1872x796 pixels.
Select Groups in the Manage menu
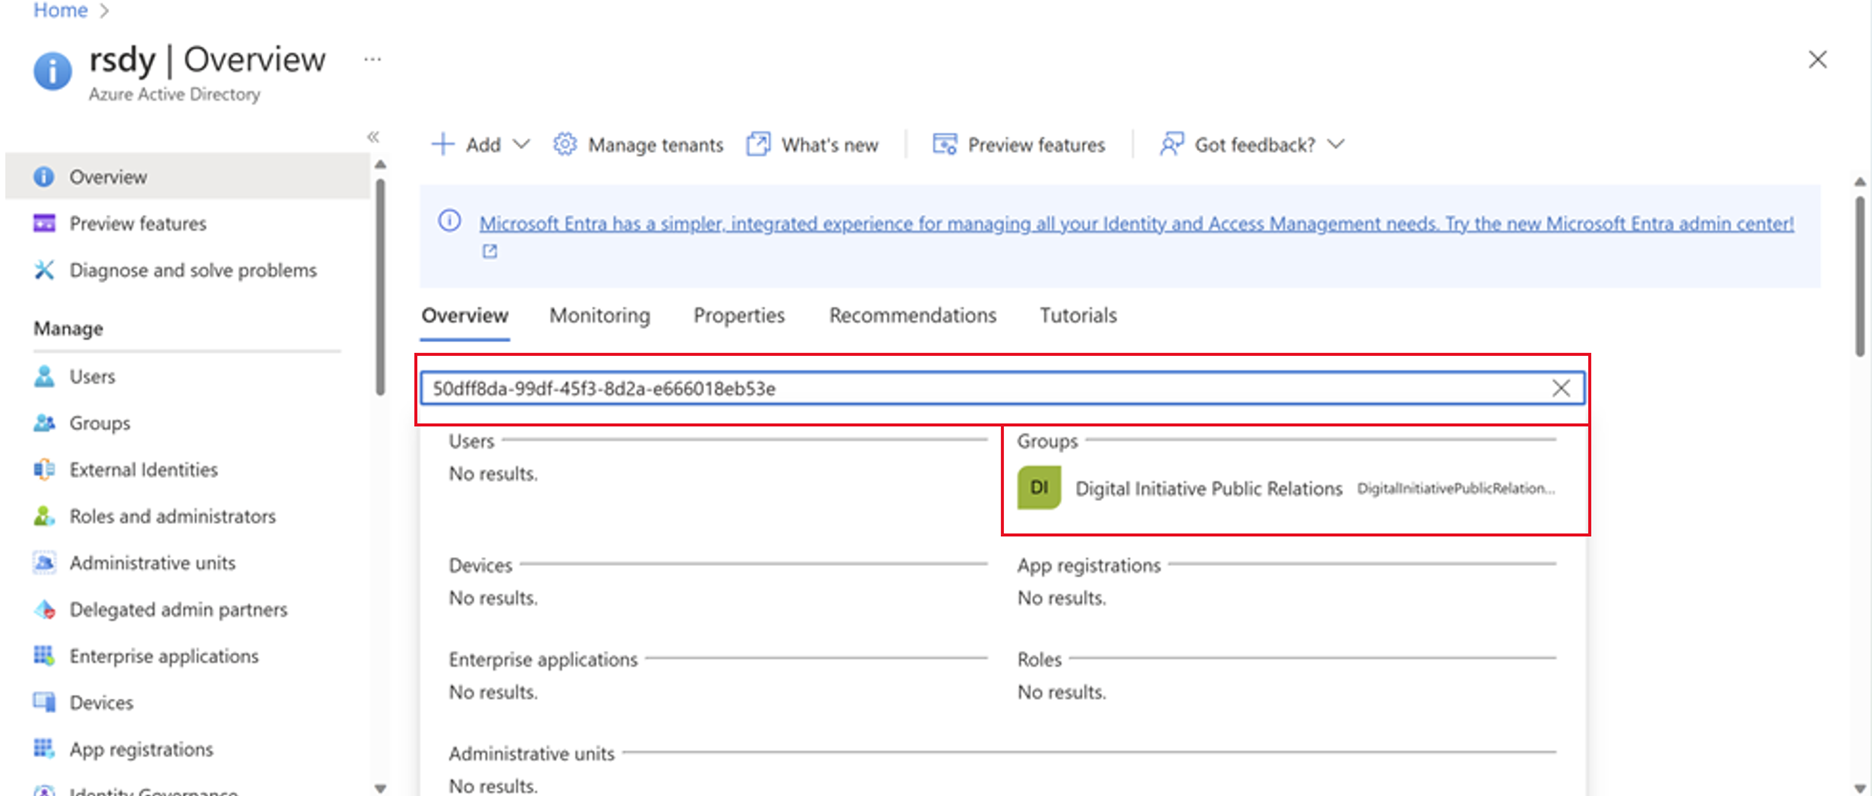pos(100,423)
